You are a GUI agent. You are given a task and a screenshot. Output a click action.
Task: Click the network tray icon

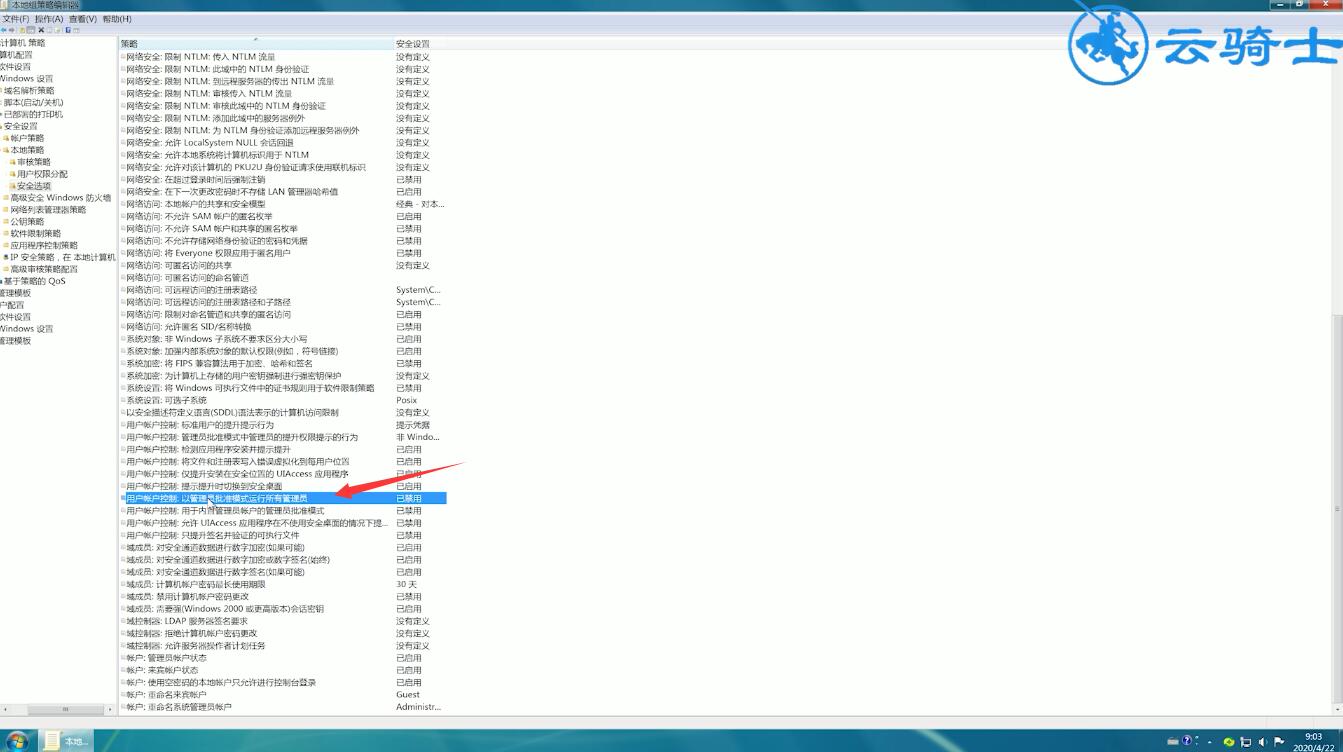click(1245, 742)
